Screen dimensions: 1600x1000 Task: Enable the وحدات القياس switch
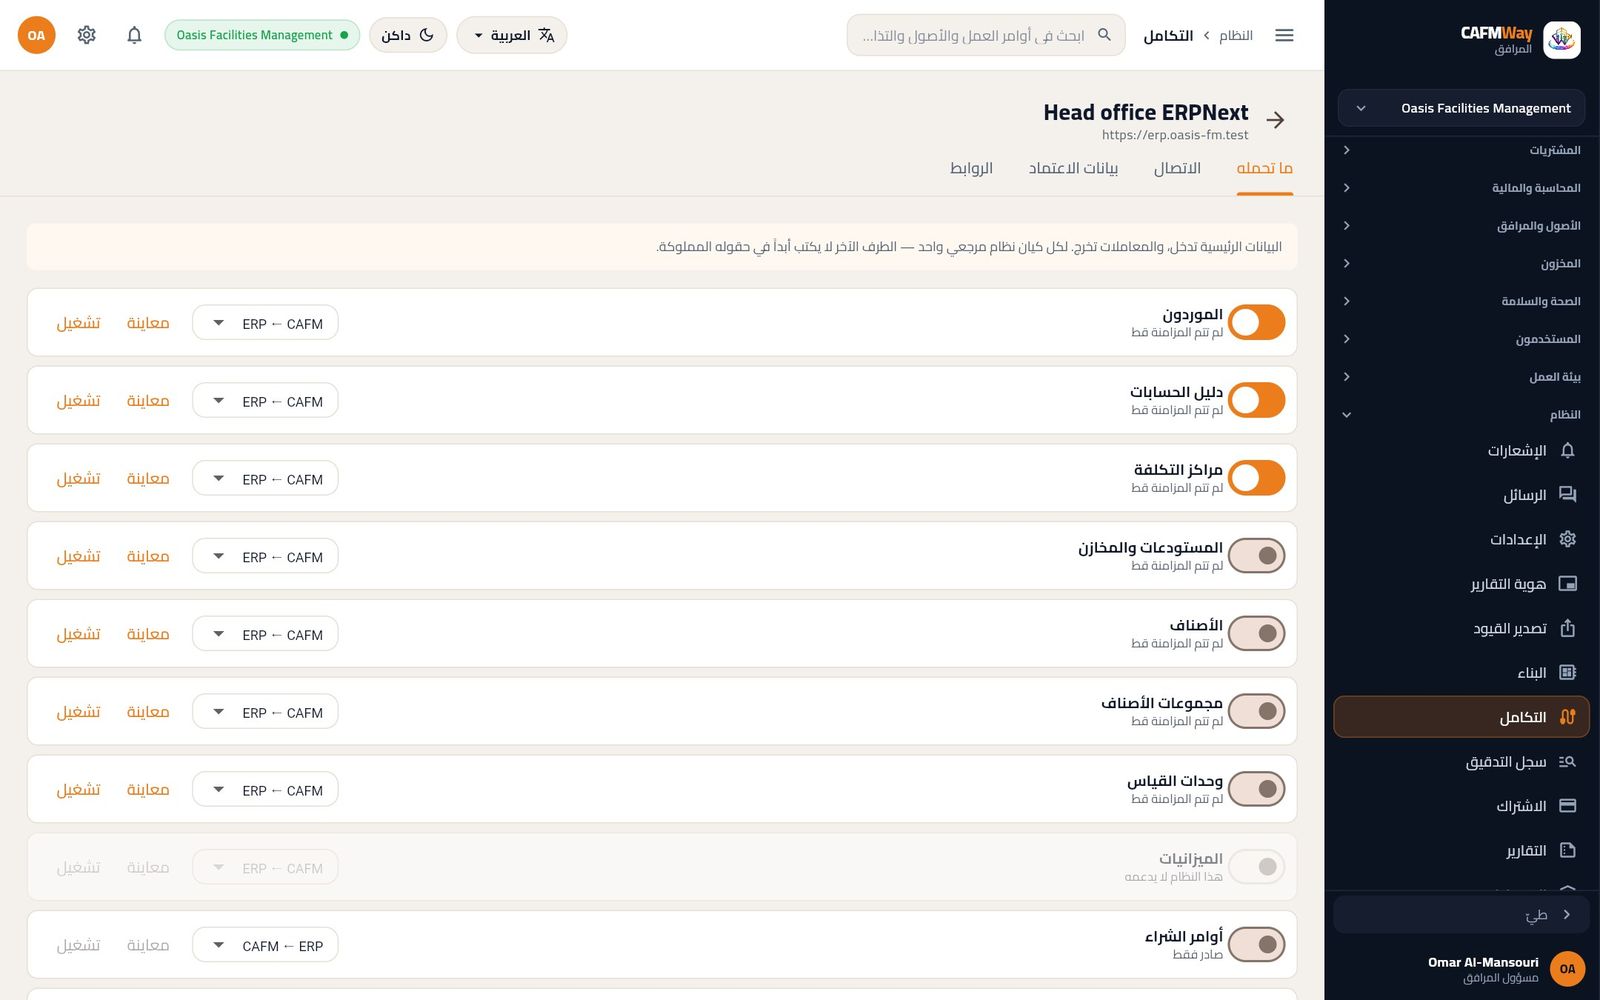click(x=1256, y=790)
